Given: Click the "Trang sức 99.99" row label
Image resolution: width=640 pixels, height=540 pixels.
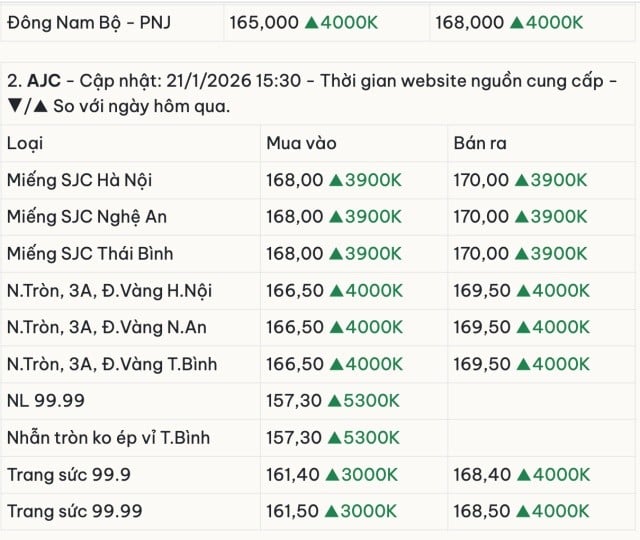Looking at the screenshot, I should coord(74,512).
